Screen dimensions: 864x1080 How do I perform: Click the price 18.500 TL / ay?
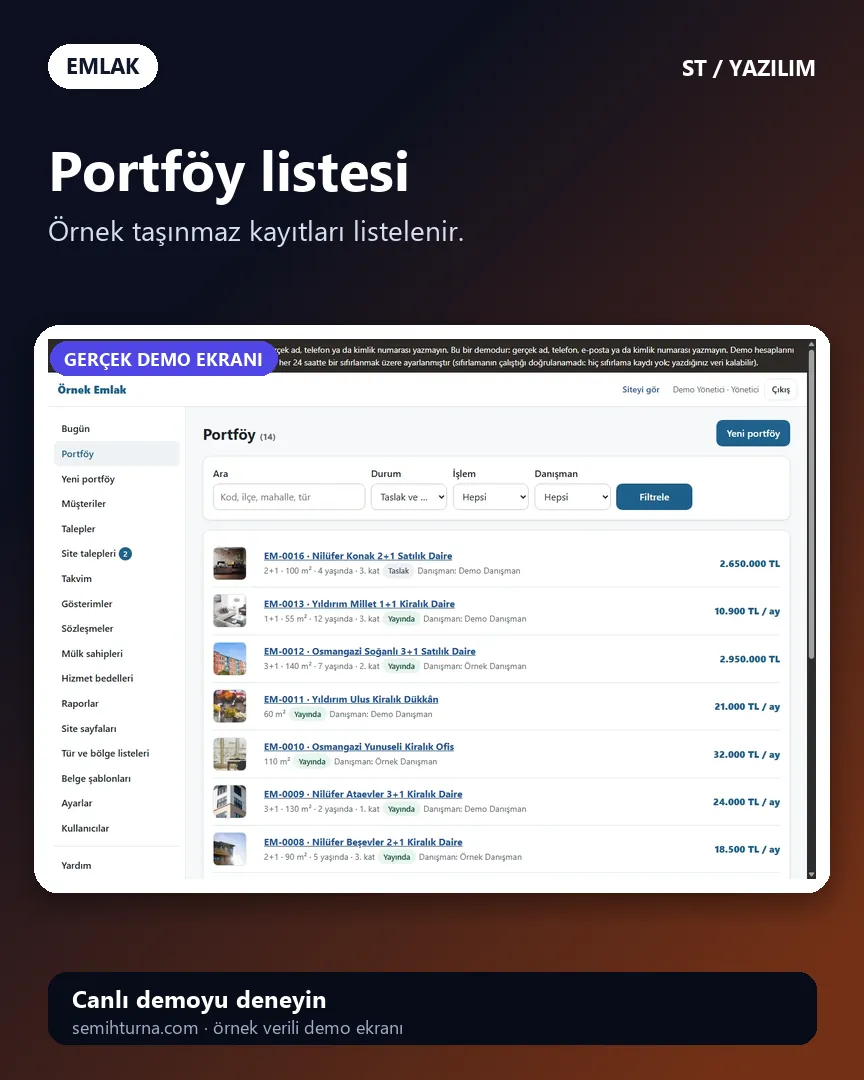tap(747, 850)
